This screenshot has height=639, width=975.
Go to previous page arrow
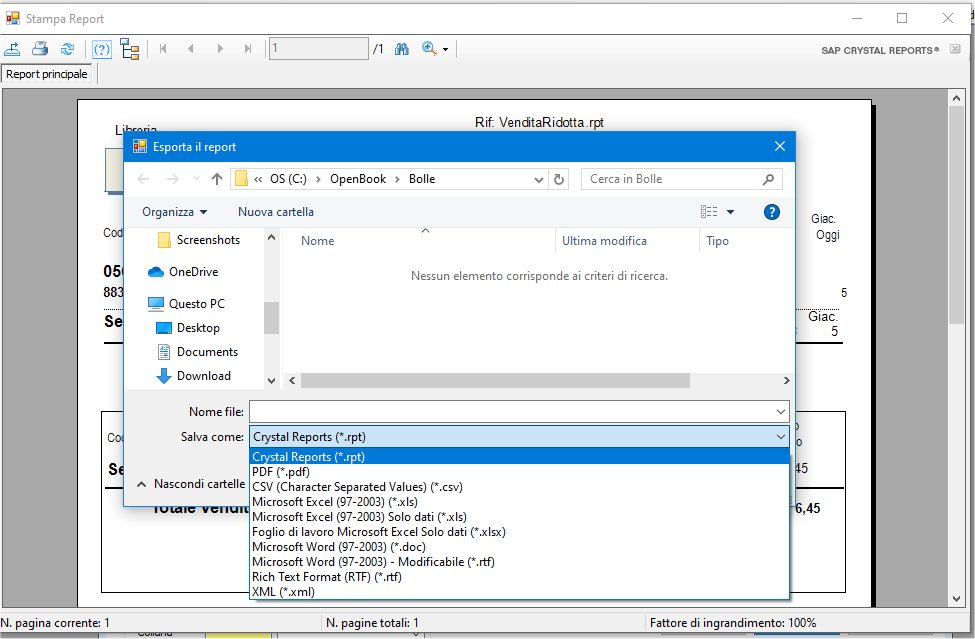191,48
